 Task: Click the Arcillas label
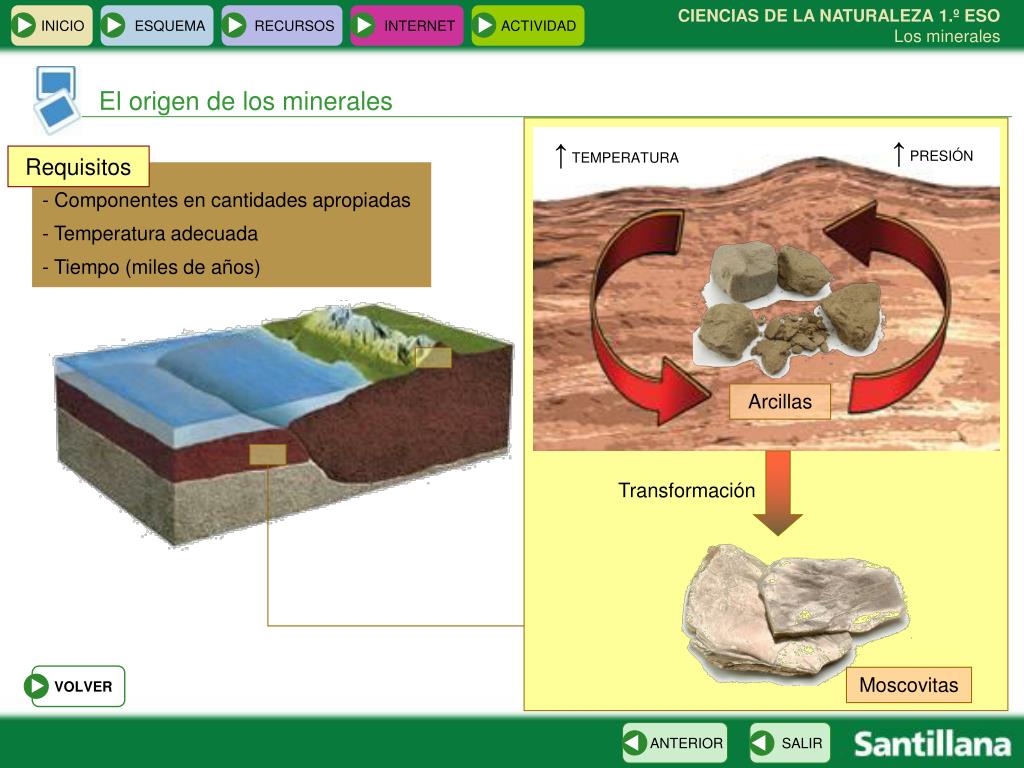[x=780, y=402]
